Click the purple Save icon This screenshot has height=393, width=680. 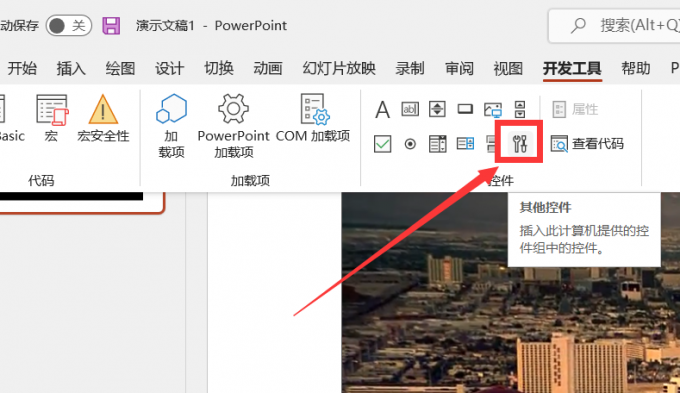(111, 26)
